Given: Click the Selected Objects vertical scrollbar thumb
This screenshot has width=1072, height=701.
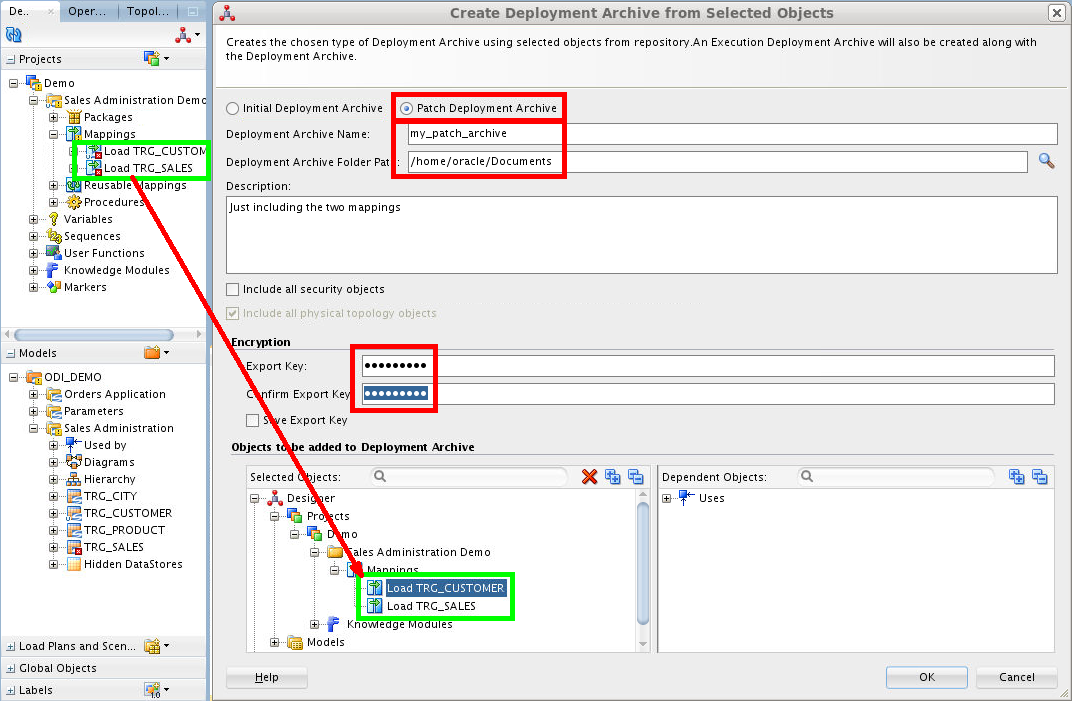Looking at the screenshot, I should coord(643,562).
